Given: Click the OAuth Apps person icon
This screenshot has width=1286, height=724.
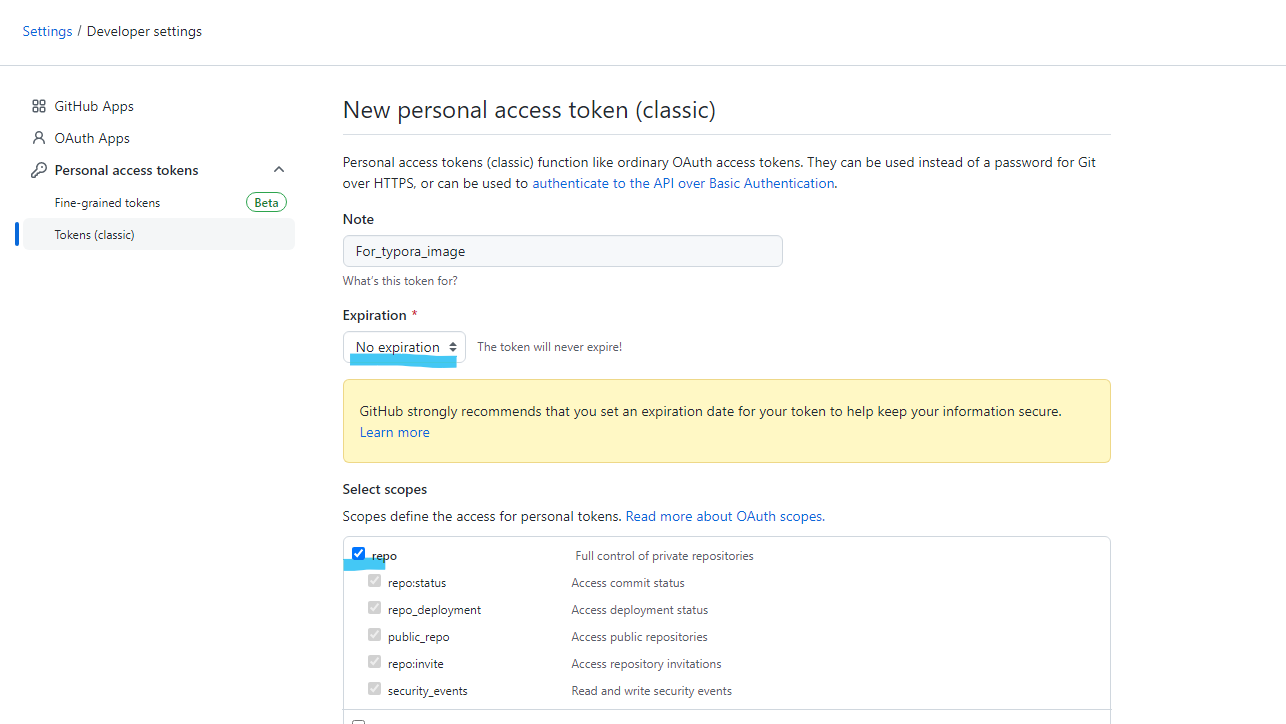Looking at the screenshot, I should (39, 138).
